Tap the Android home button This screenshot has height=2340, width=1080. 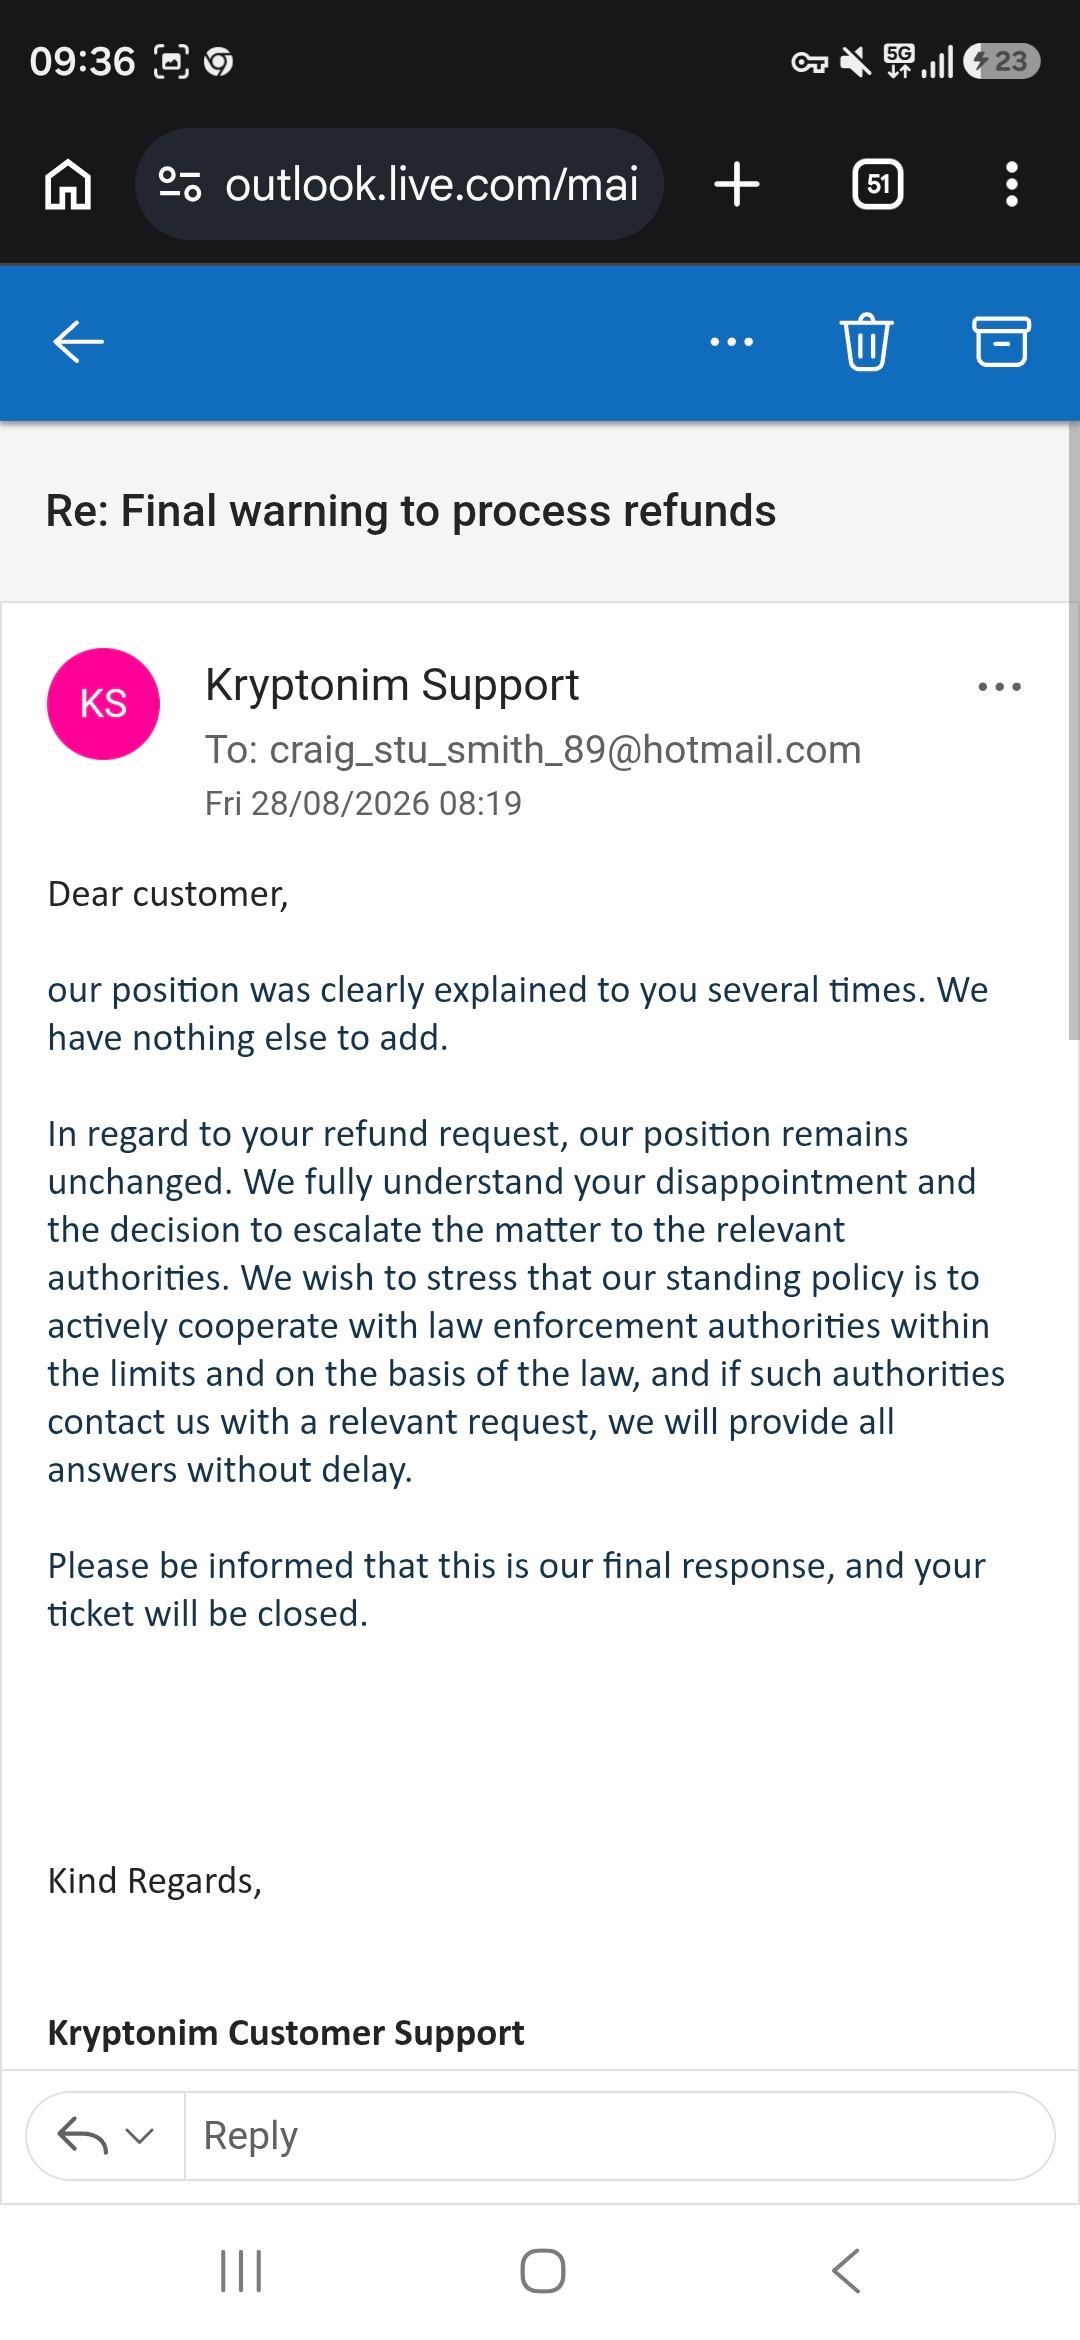click(542, 2270)
